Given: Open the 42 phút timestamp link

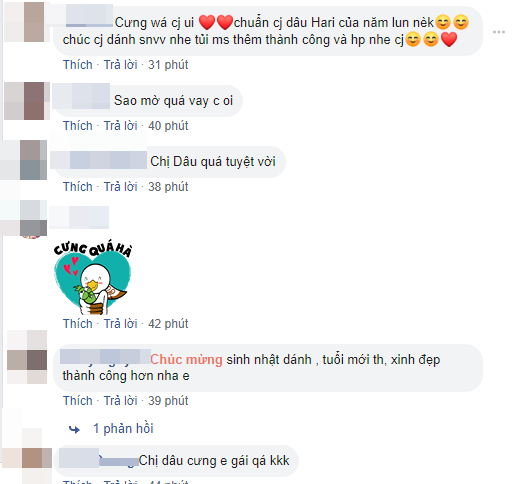Looking at the screenshot, I should tap(168, 324).
